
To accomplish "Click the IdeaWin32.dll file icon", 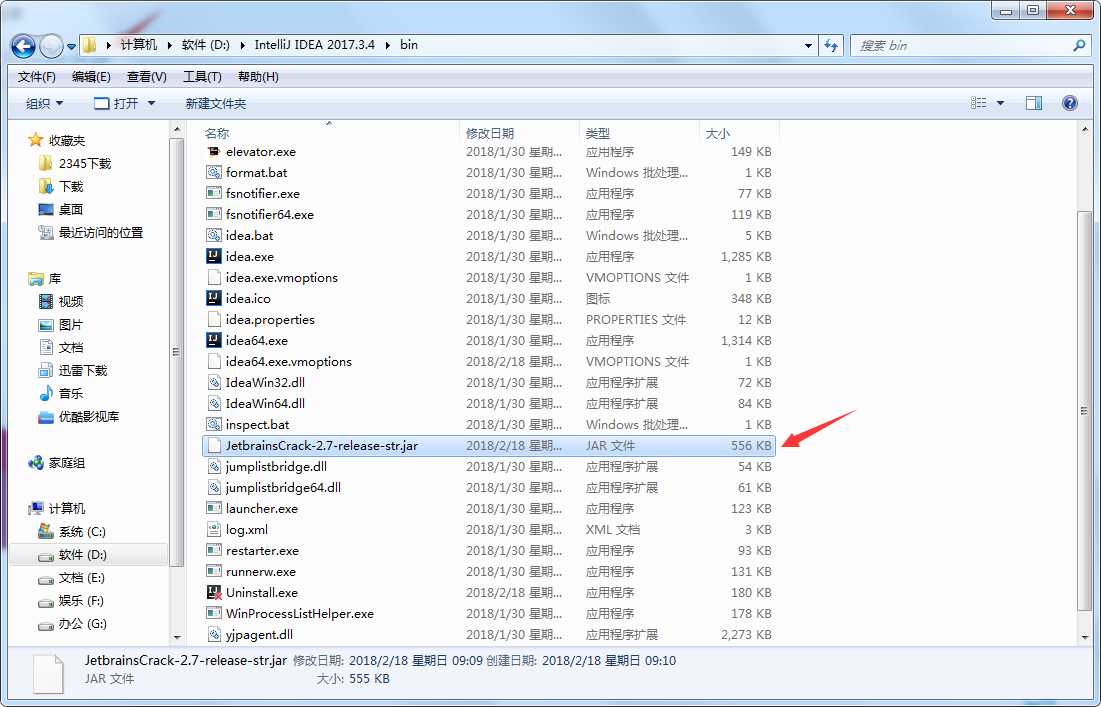I will click(x=214, y=383).
